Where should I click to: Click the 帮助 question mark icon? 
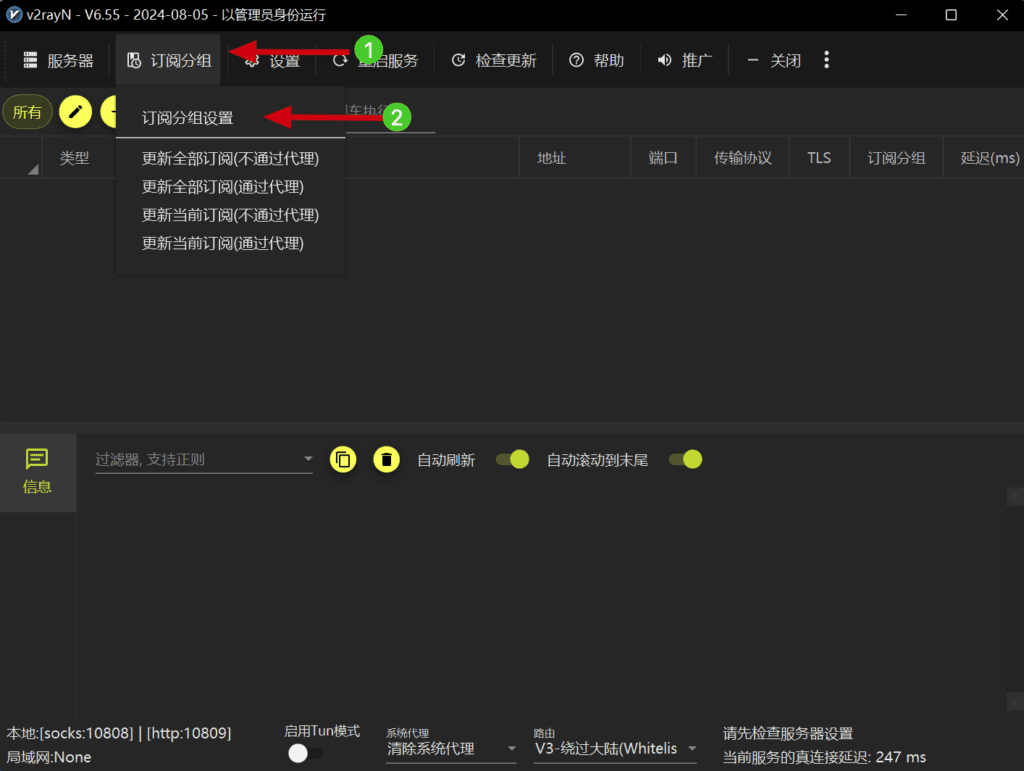point(576,61)
